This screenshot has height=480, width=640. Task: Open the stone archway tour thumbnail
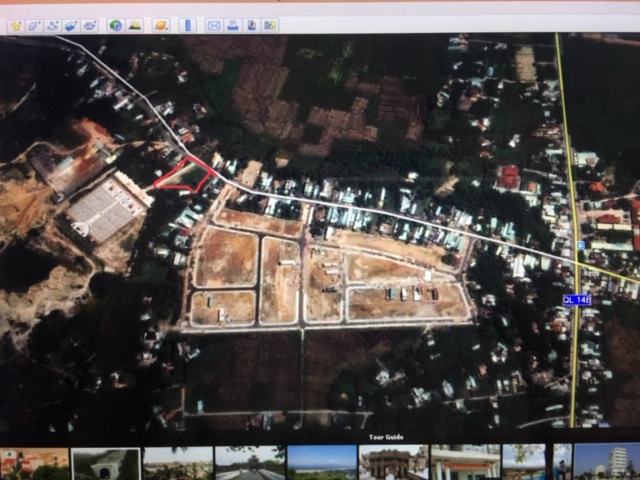click(105, 463)
